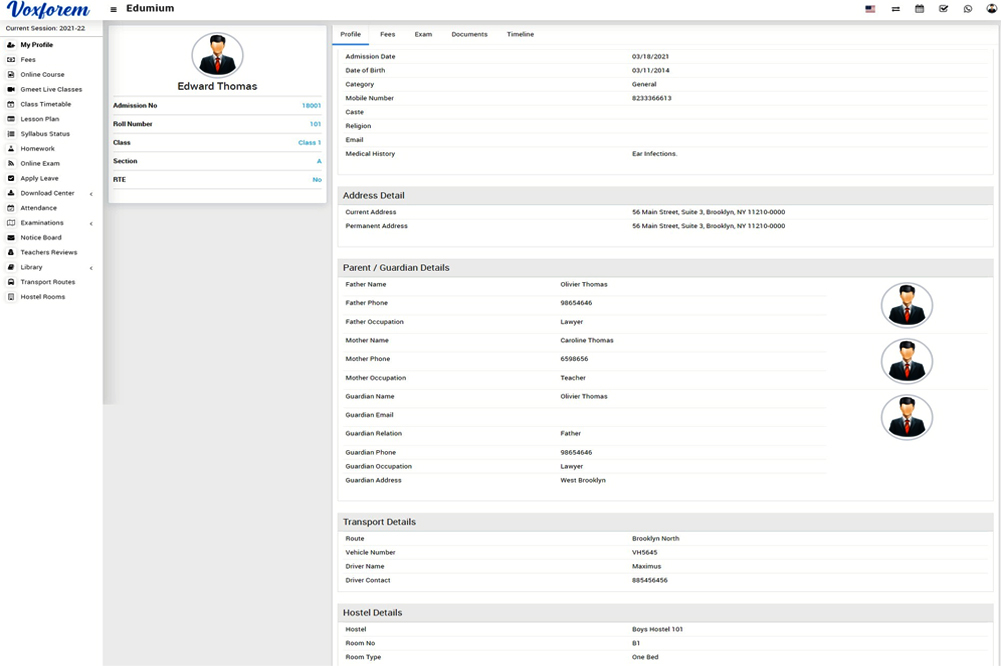Click the father's photo thumbnail
This screenshot has height=666, width=1001.
coord(906,305)
